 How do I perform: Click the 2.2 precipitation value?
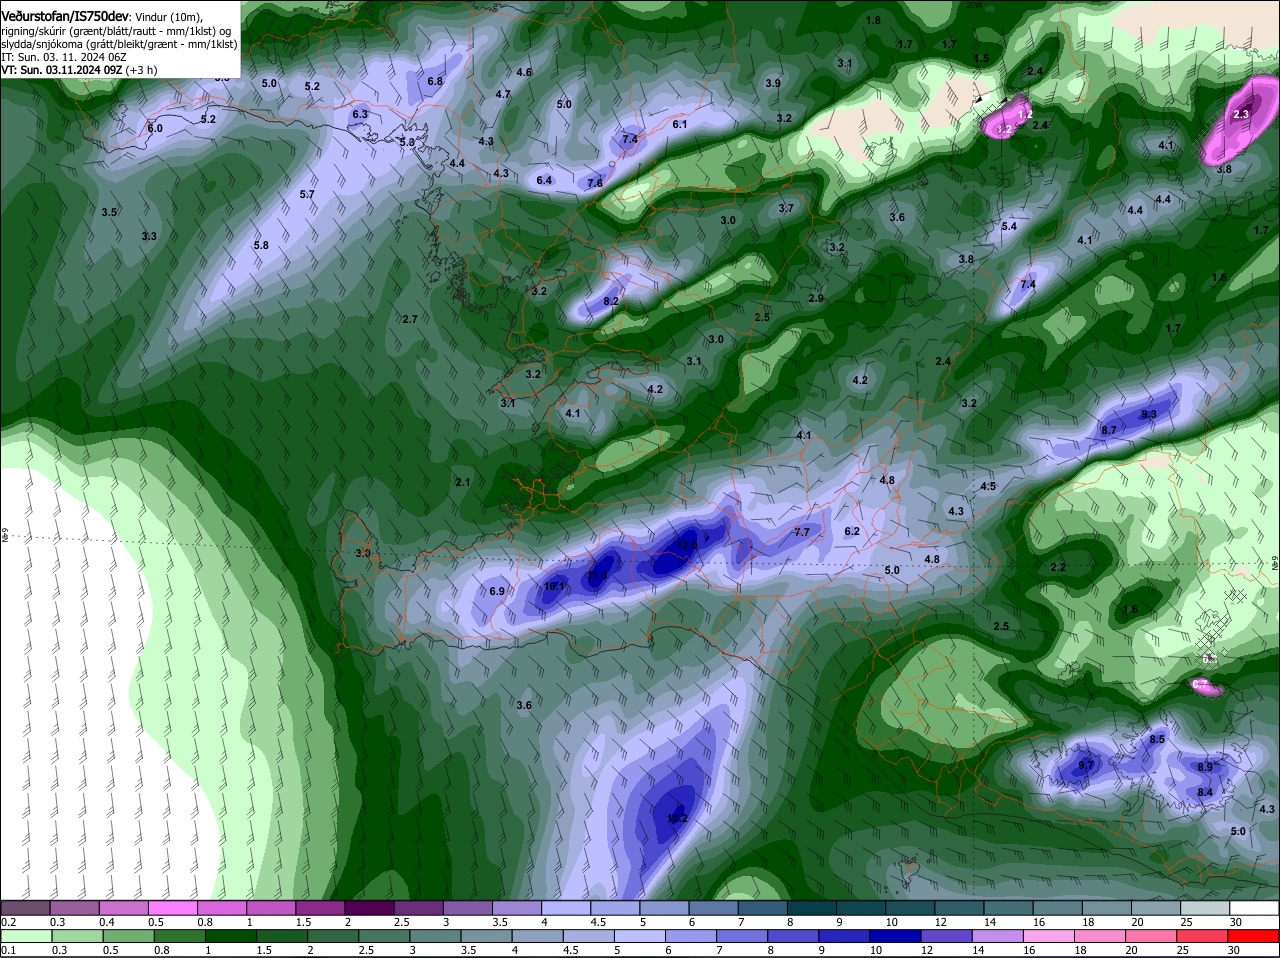1058,567
